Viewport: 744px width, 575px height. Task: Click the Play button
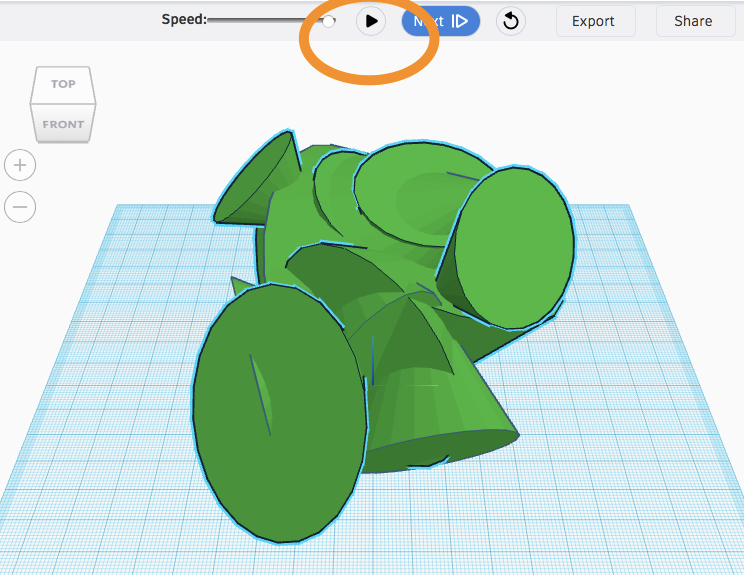pyautogui.click(x=371, y=21)
